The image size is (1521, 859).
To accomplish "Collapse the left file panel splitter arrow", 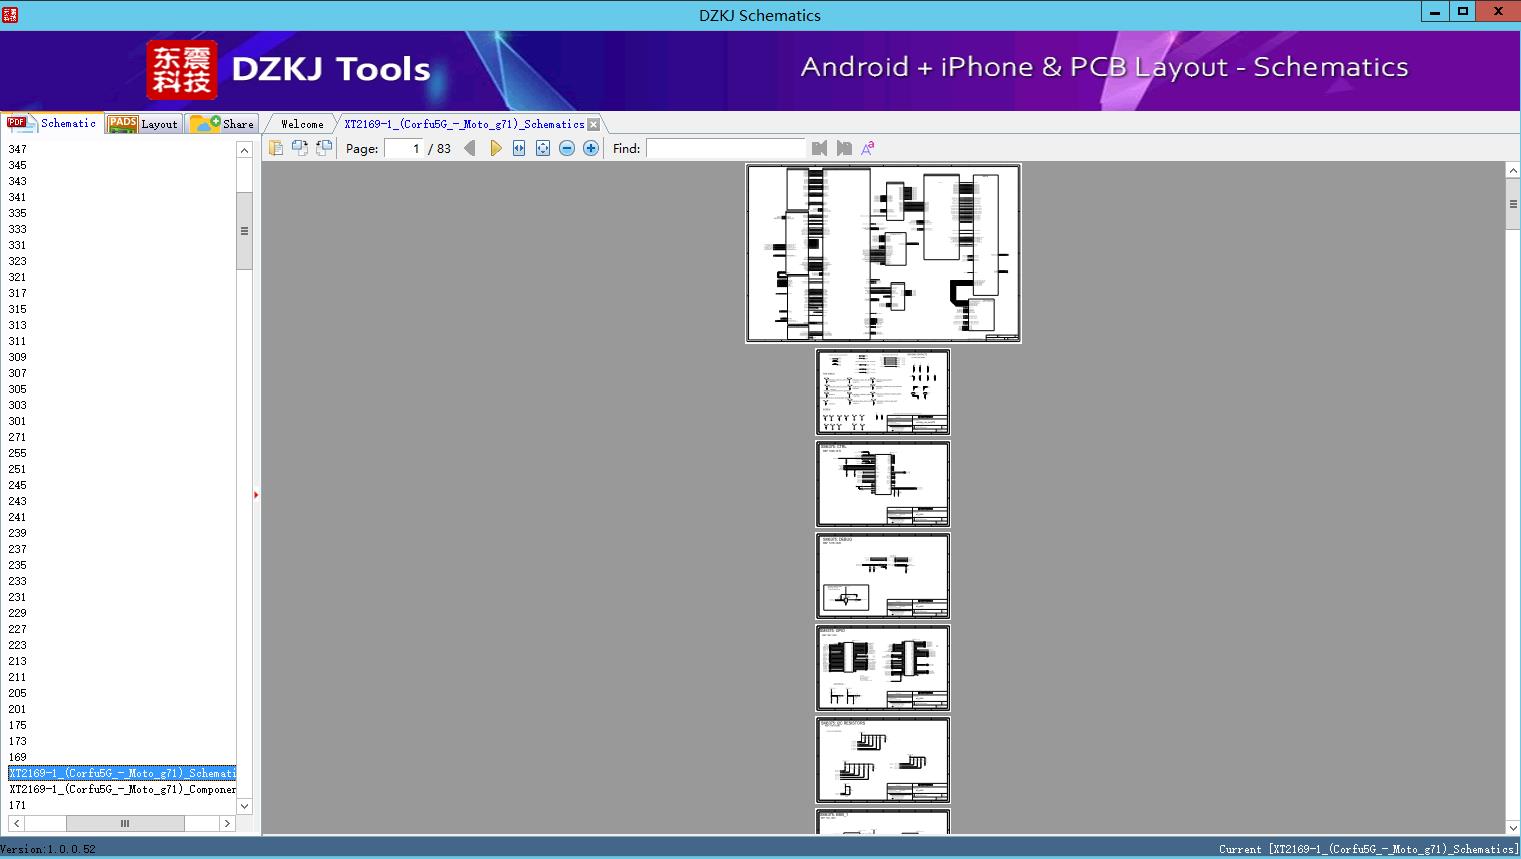I will (256, 495).
